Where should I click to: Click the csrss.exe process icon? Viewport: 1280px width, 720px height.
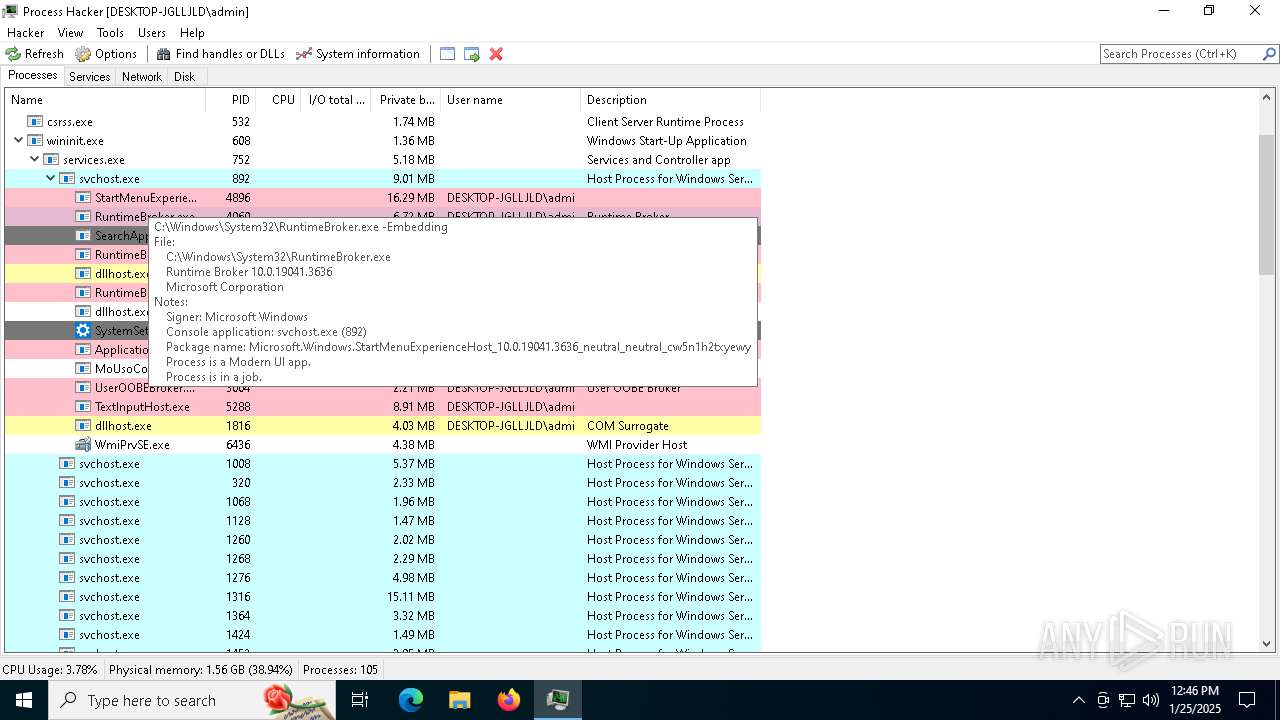[x=35, y=122]
